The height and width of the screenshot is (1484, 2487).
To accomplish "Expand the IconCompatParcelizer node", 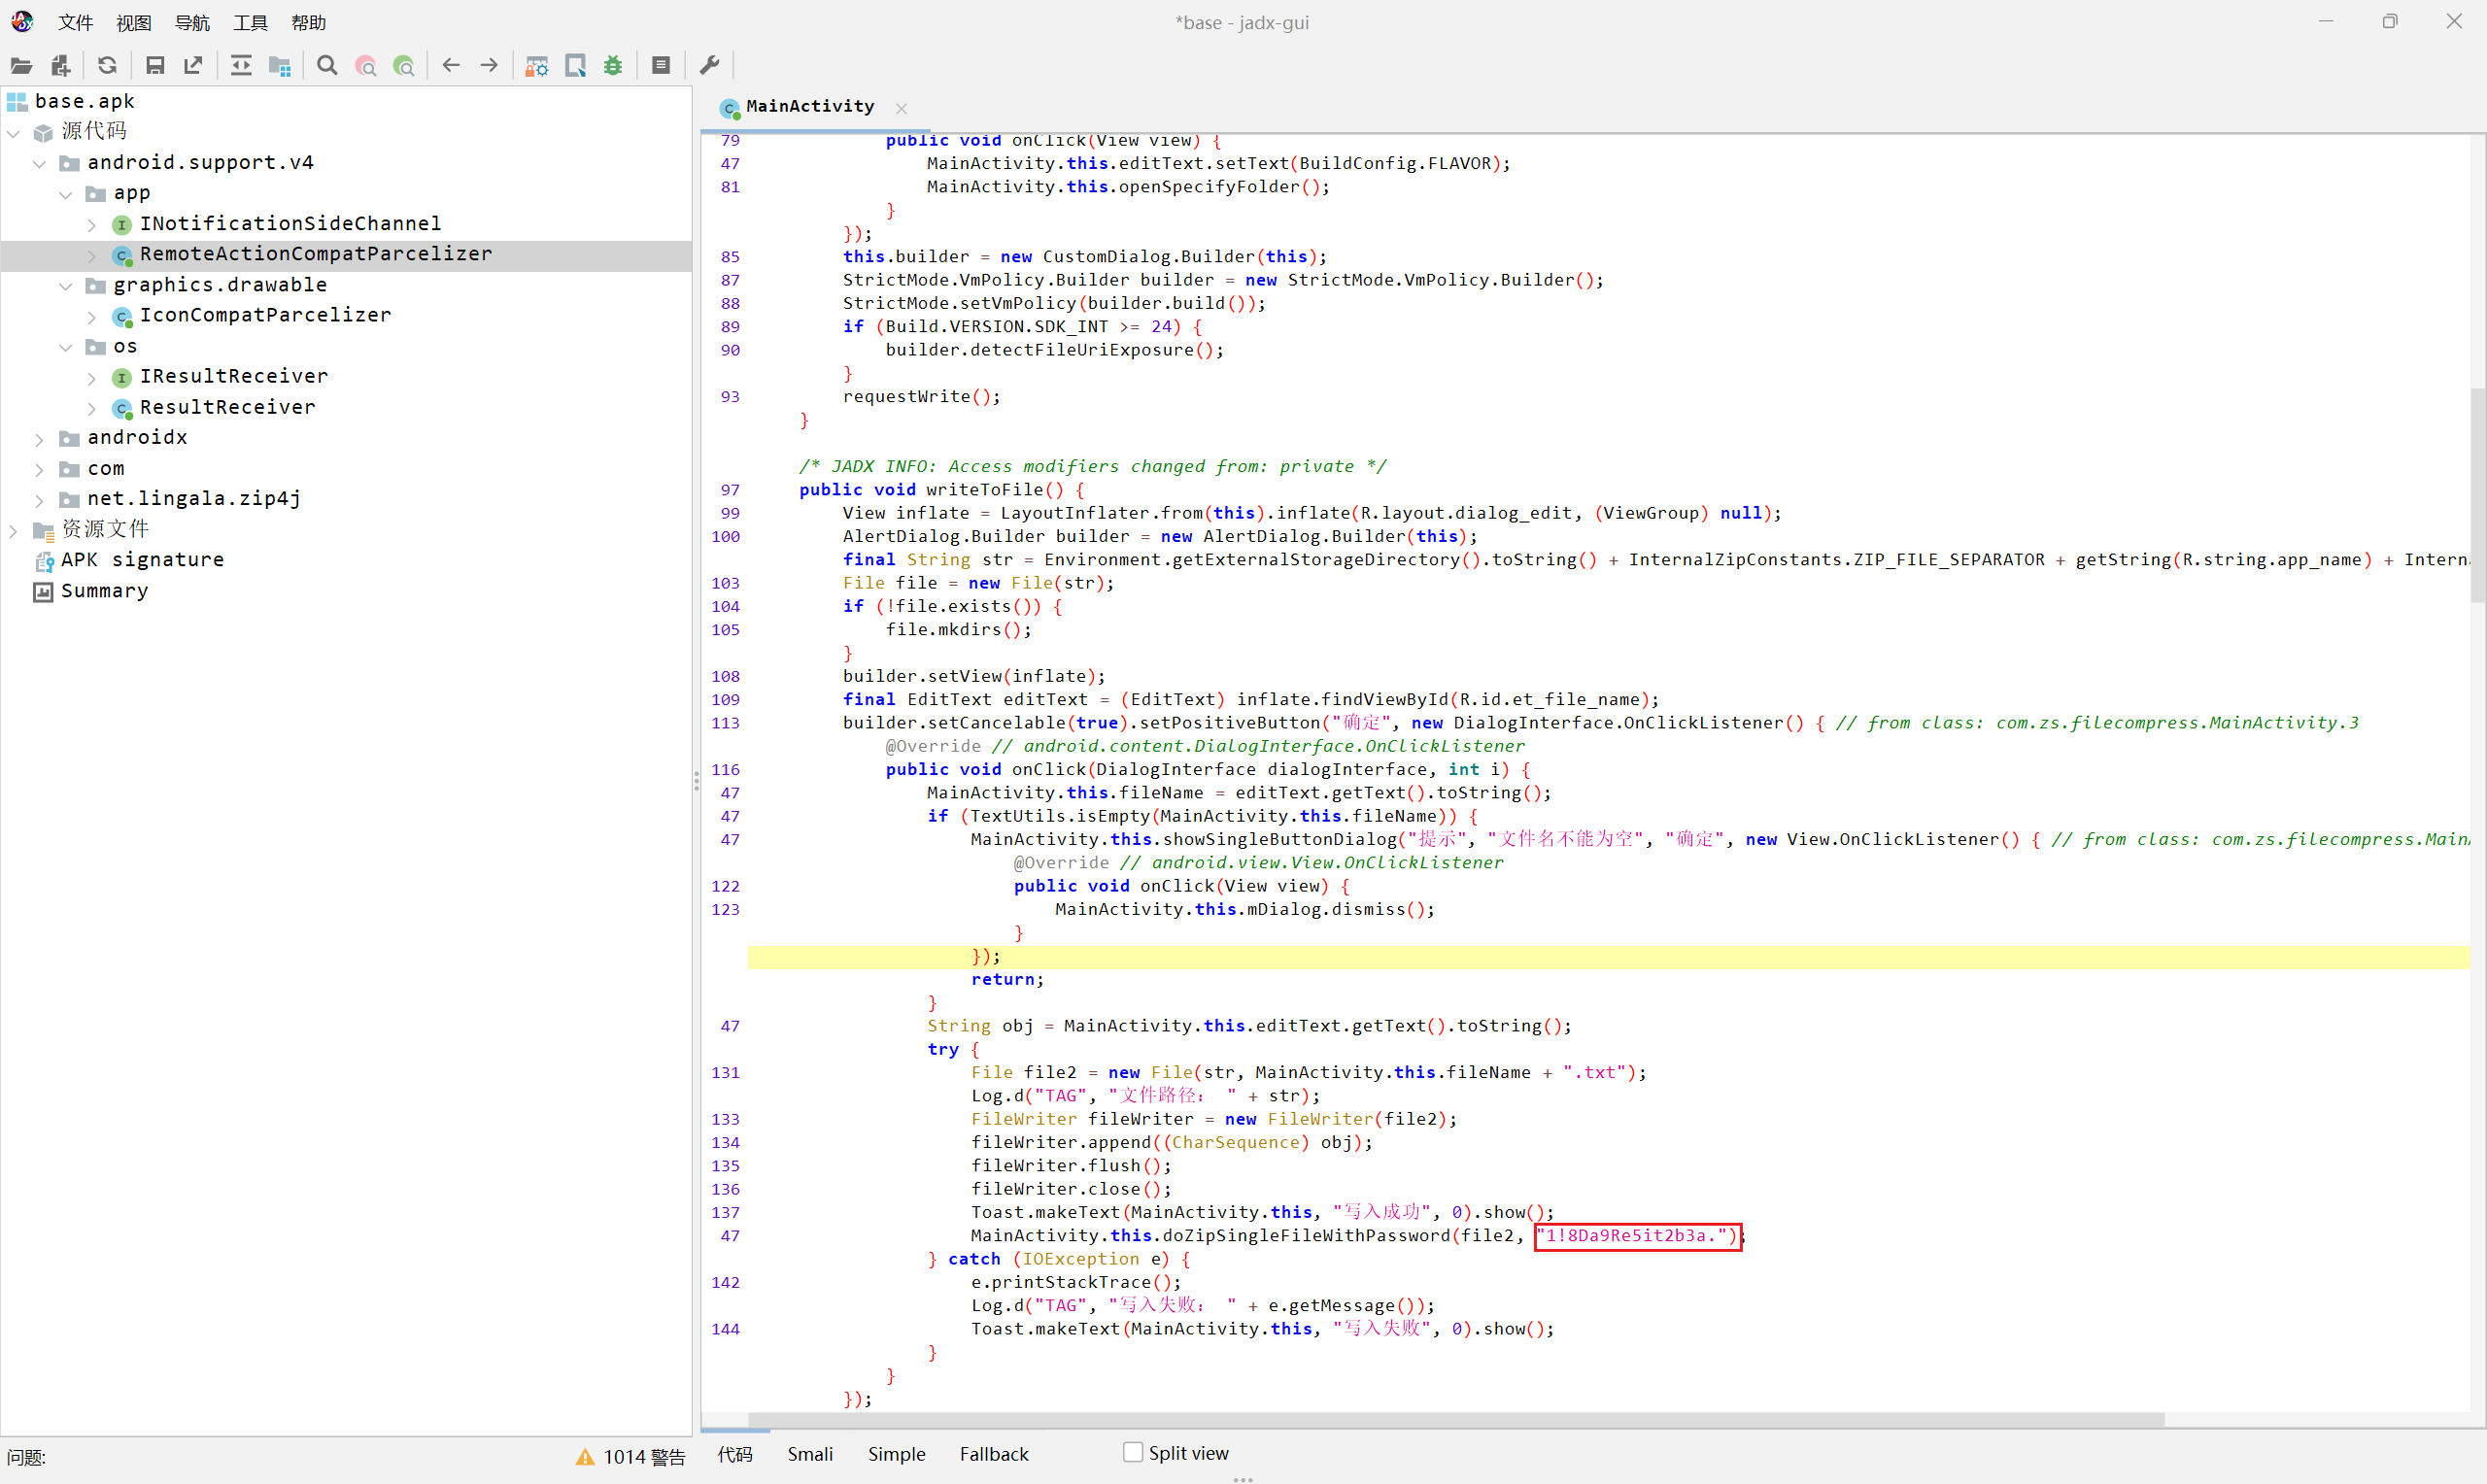I will tap(92, 317).
